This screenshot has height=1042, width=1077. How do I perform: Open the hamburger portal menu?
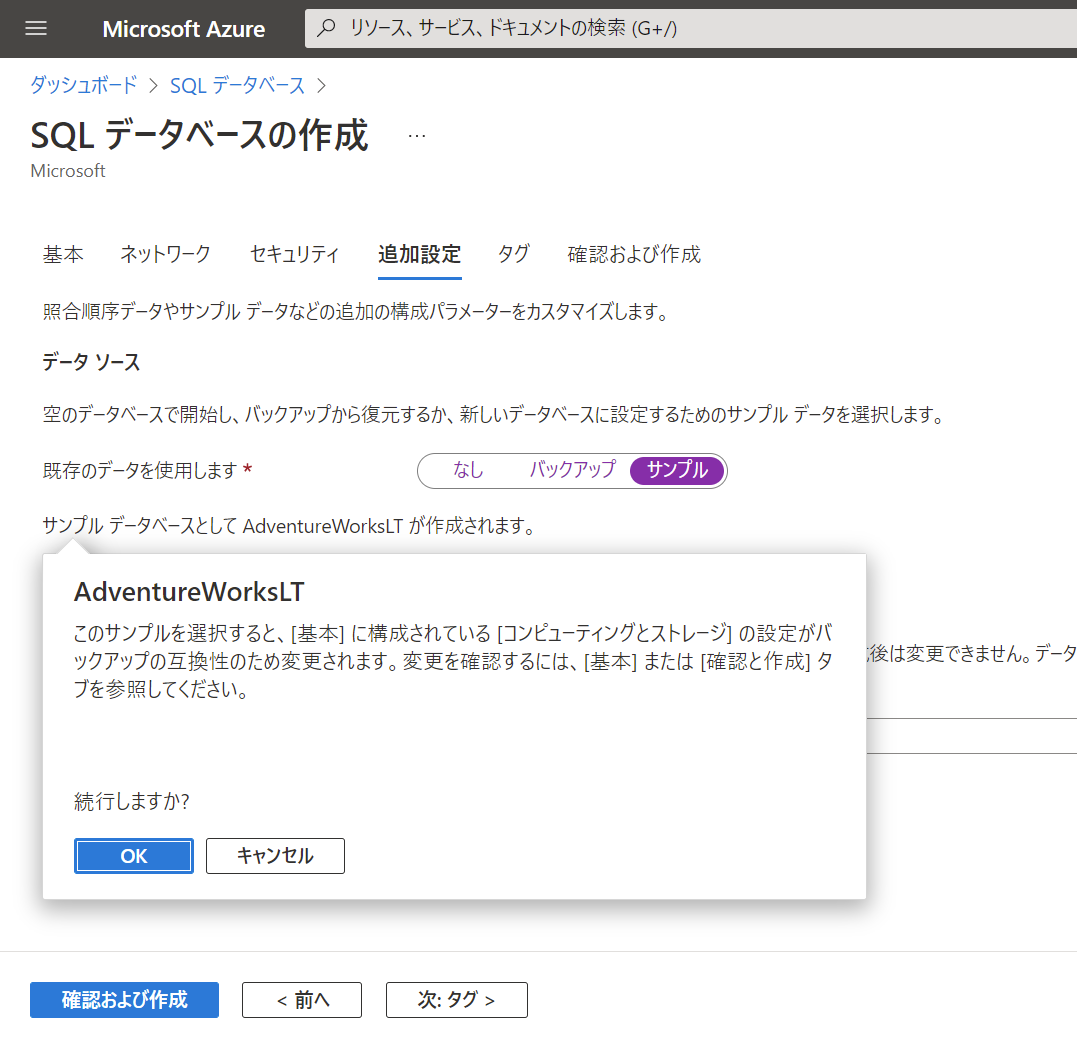[36, 28]
